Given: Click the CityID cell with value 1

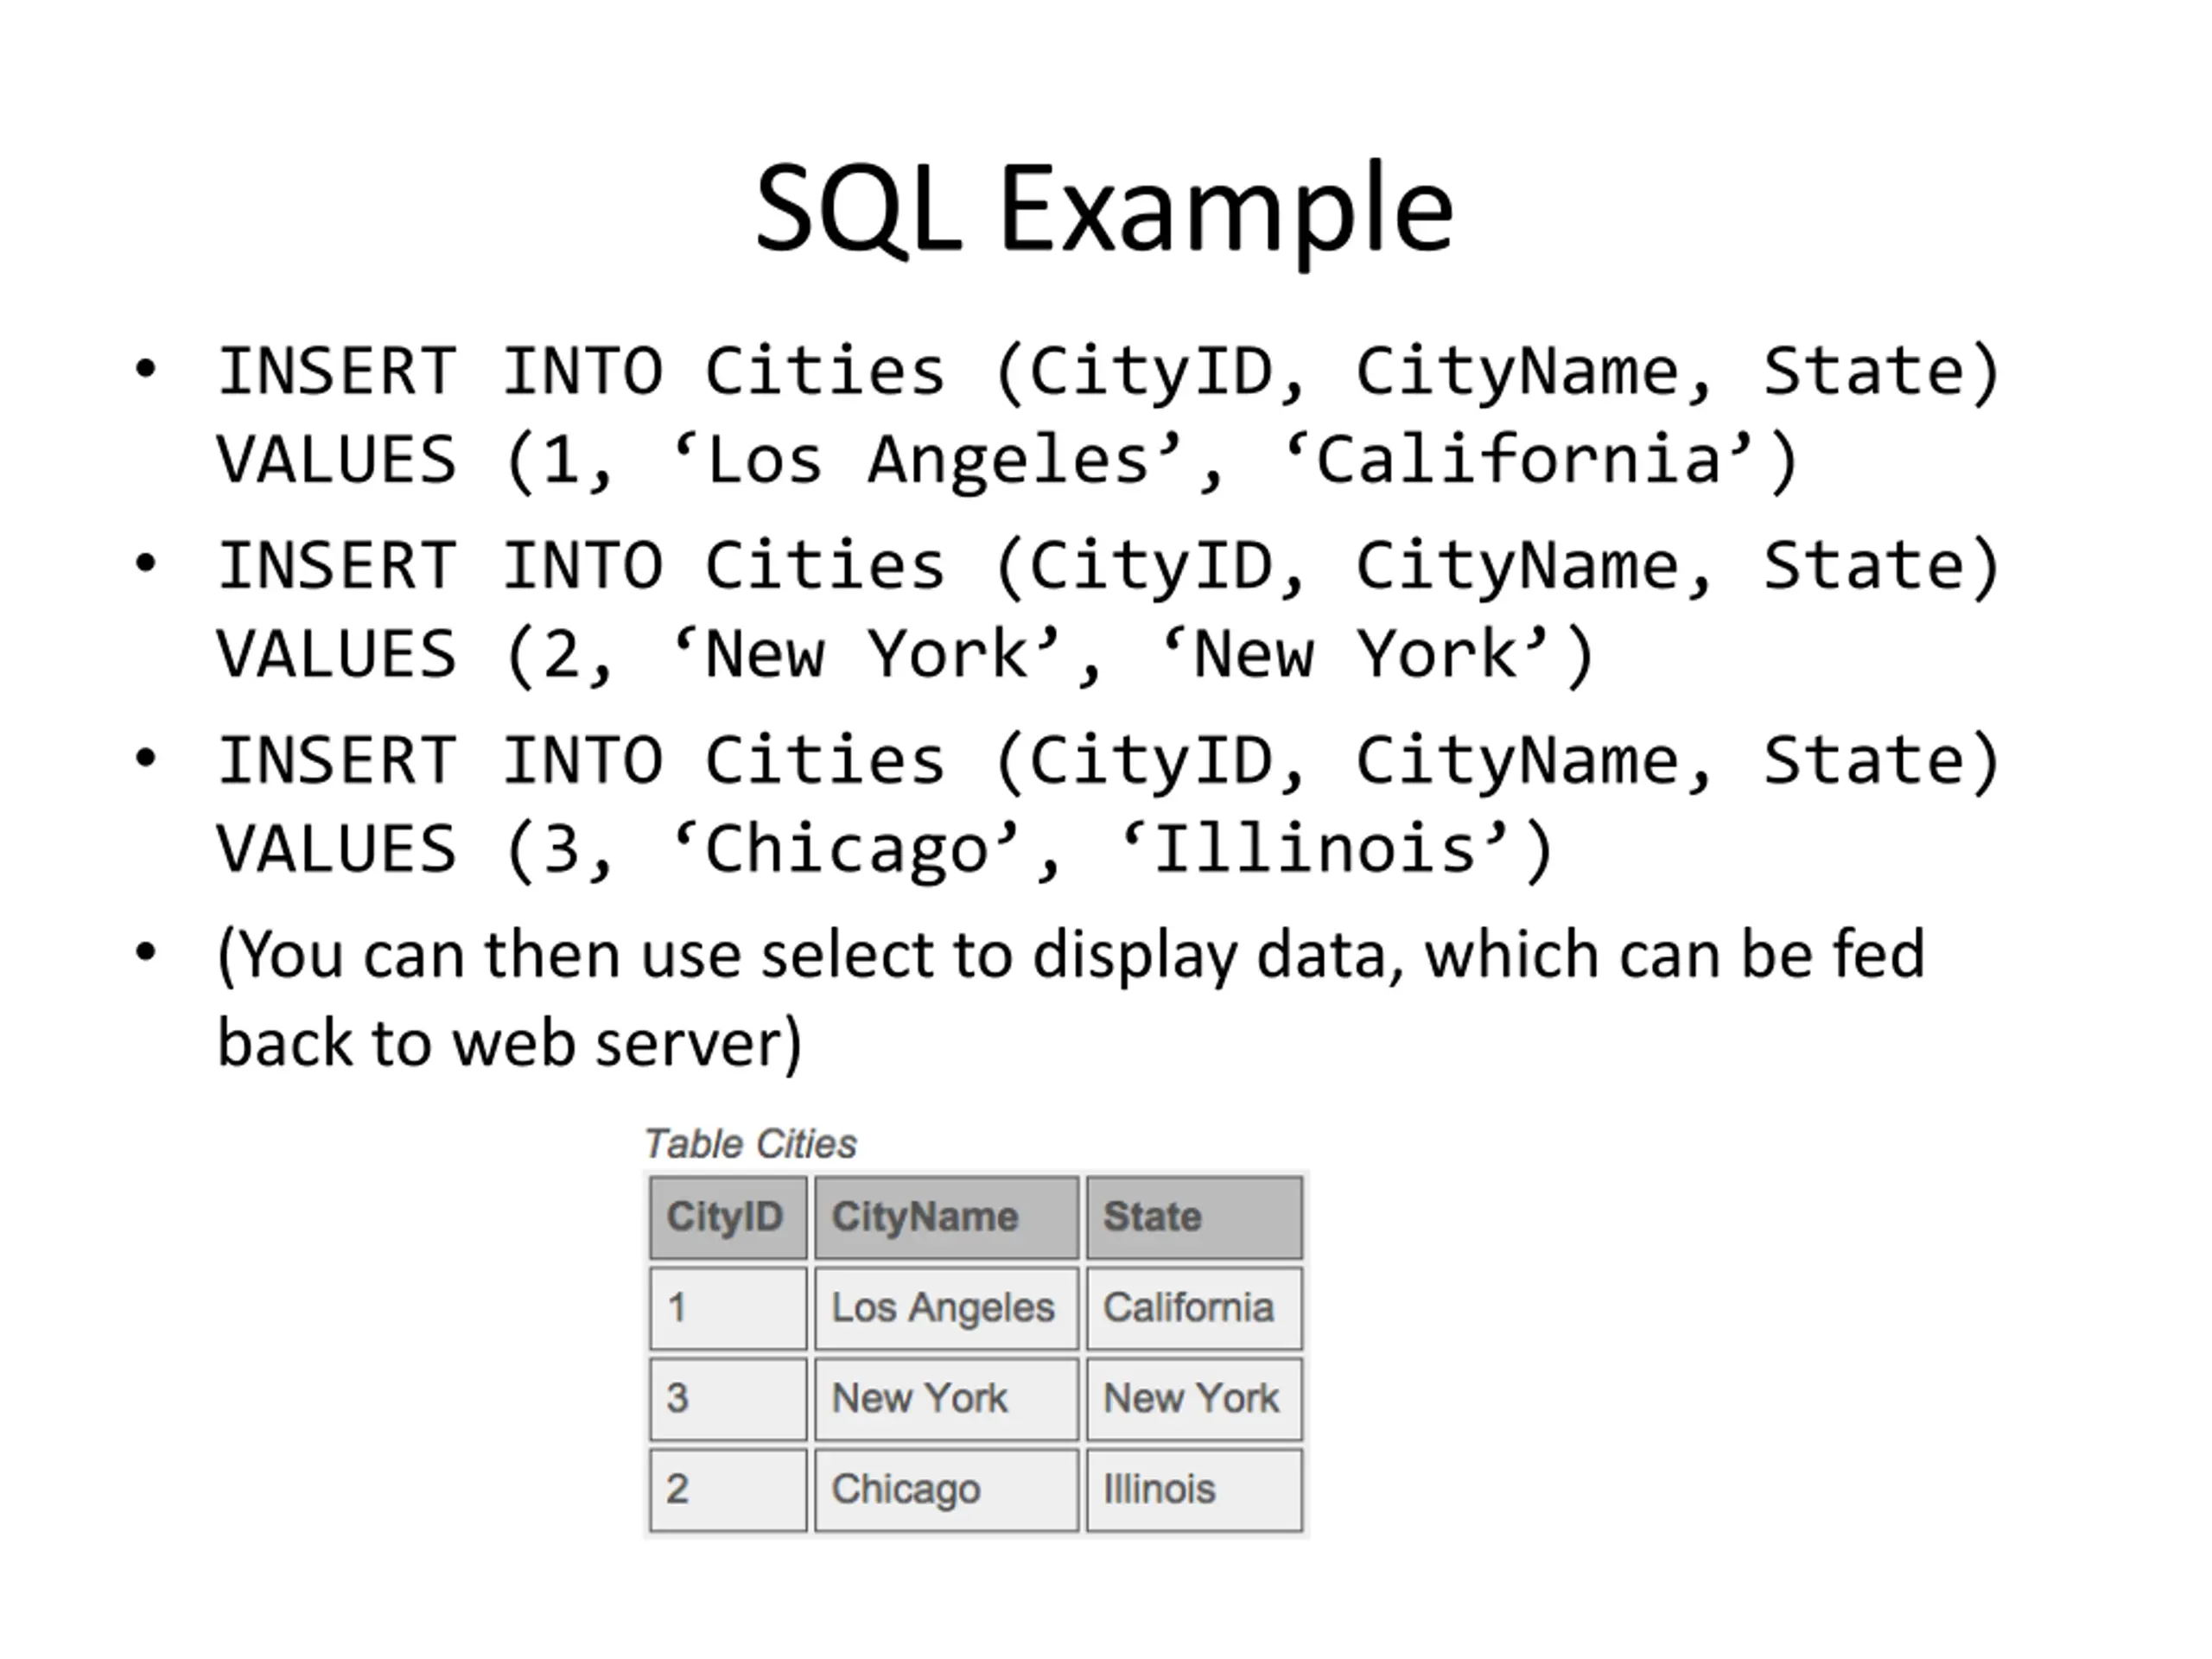Looking at the screenshot, I should (x=728, y=1308).
